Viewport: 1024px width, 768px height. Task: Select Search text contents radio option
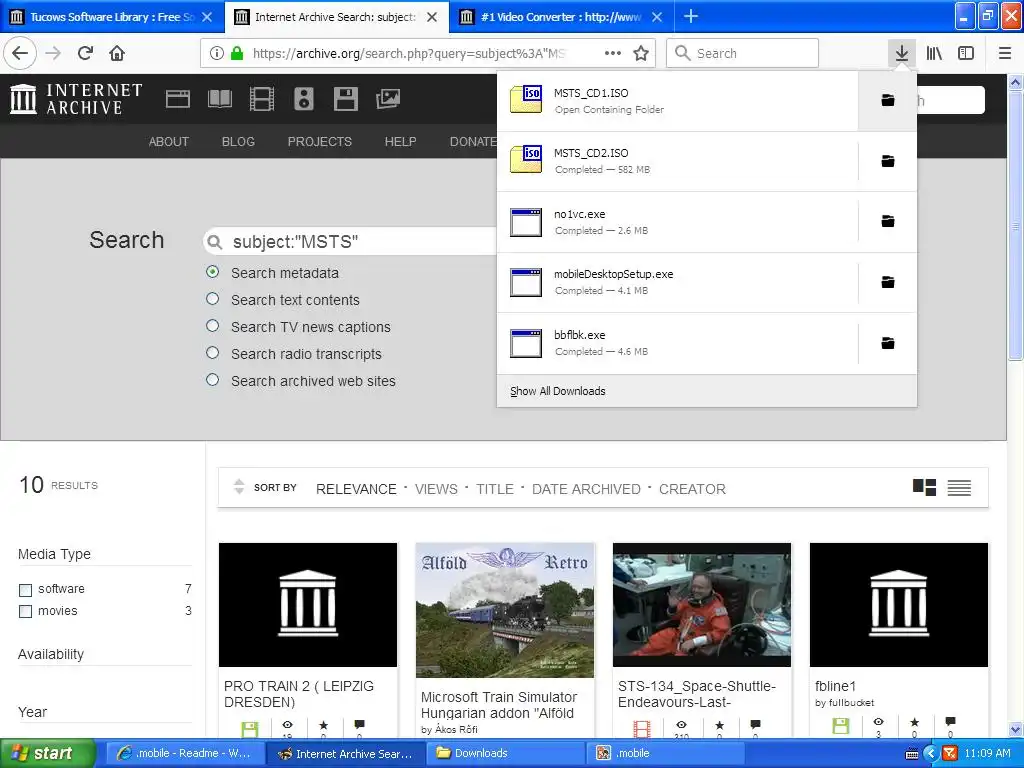click(213, 298)
